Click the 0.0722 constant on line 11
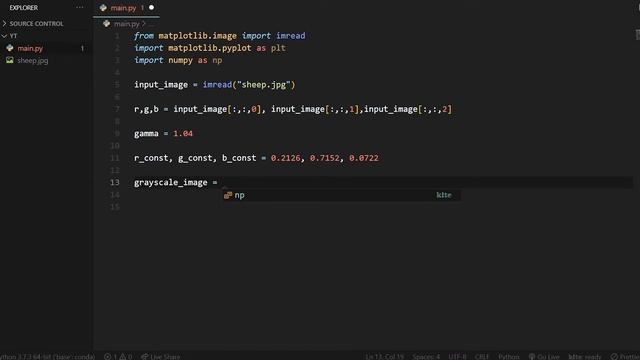Image resolution: width=640 pixels, height=360 pixels. [x=364, y=158]
